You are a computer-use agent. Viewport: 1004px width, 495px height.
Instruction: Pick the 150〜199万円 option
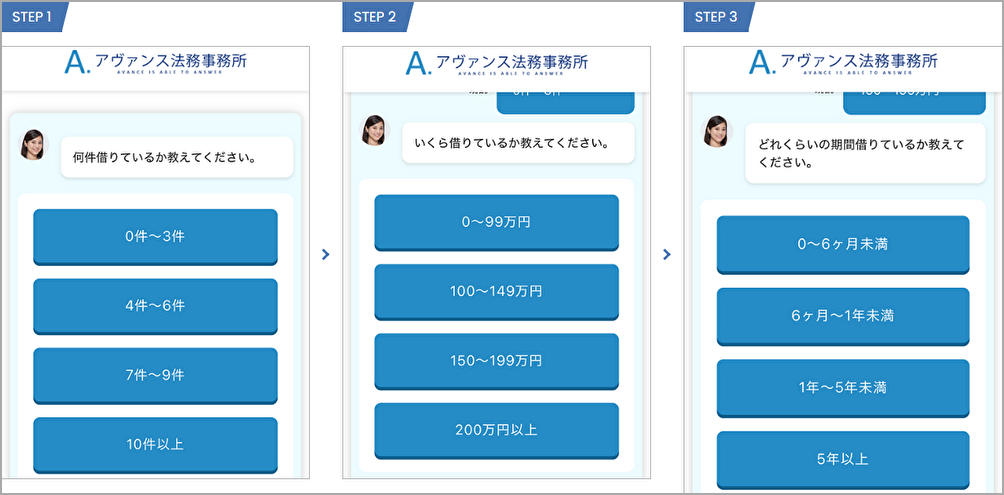point(496,360)
